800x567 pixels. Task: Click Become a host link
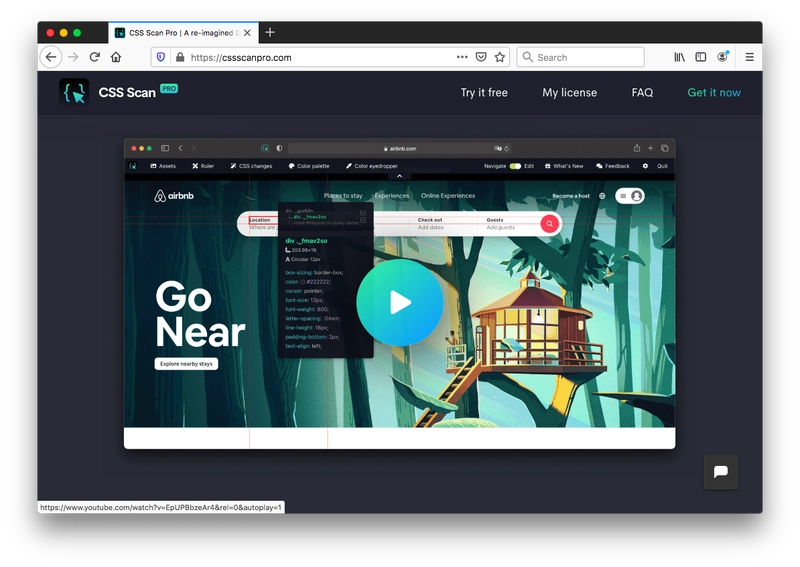571,196
